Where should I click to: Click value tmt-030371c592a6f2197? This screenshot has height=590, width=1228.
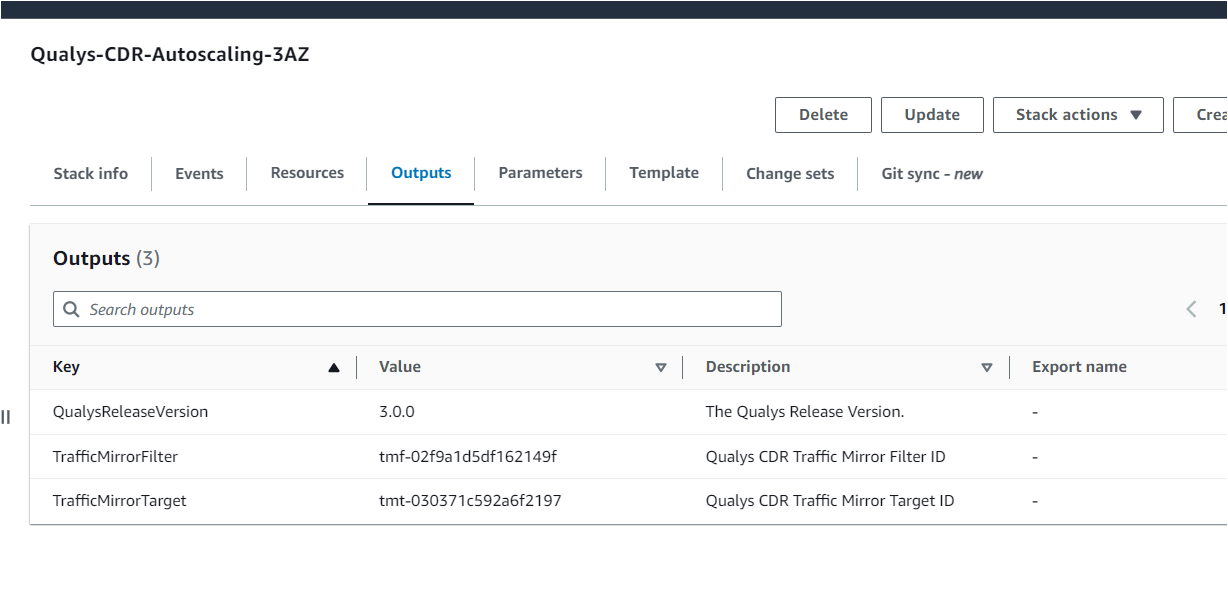[470, 500]
